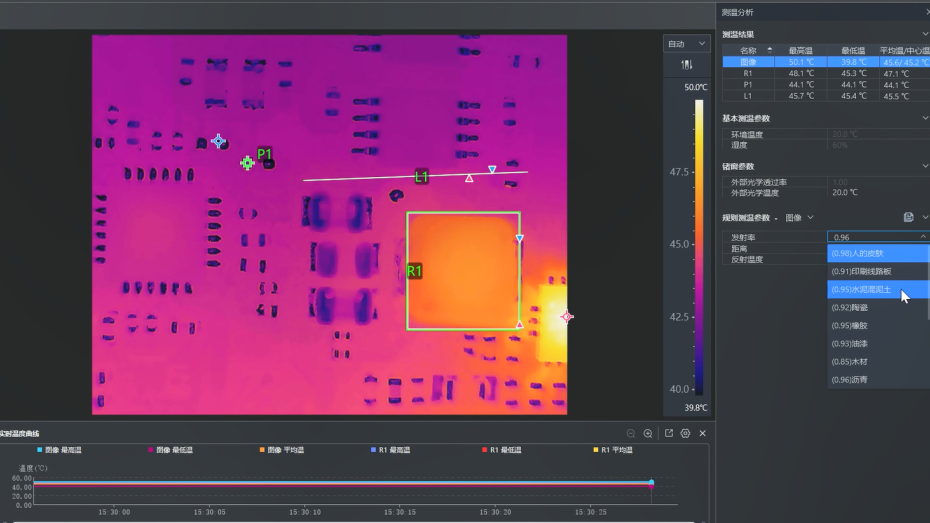Click the save icon beside 规则测温参数

(908, 217)
